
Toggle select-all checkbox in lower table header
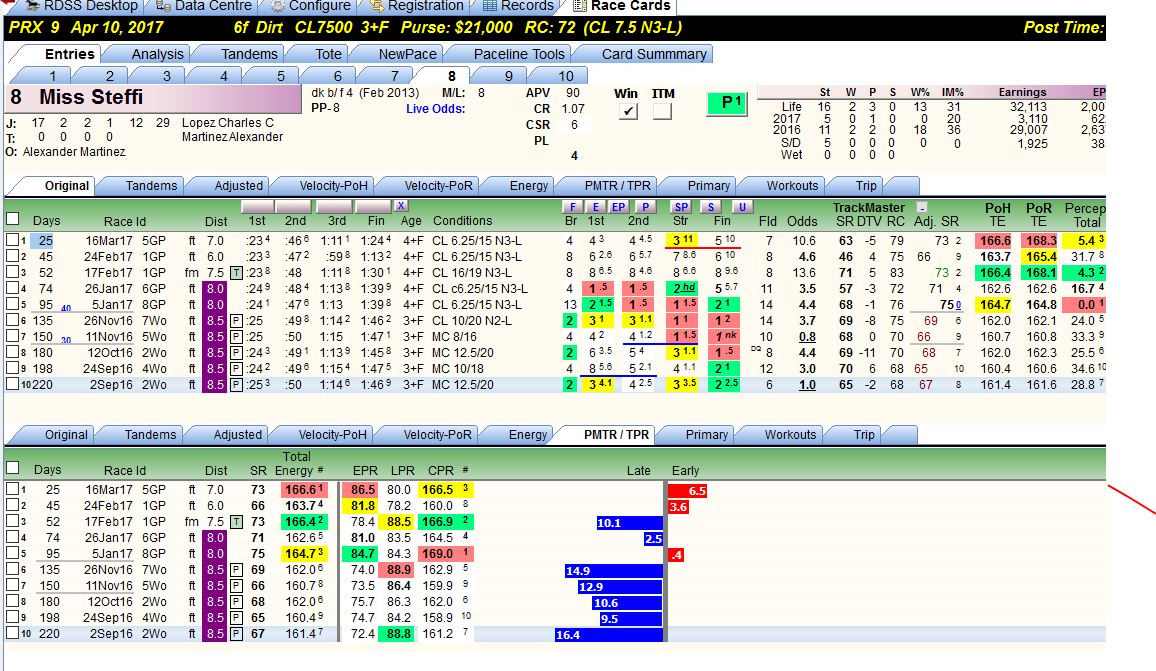pos(13,468)
